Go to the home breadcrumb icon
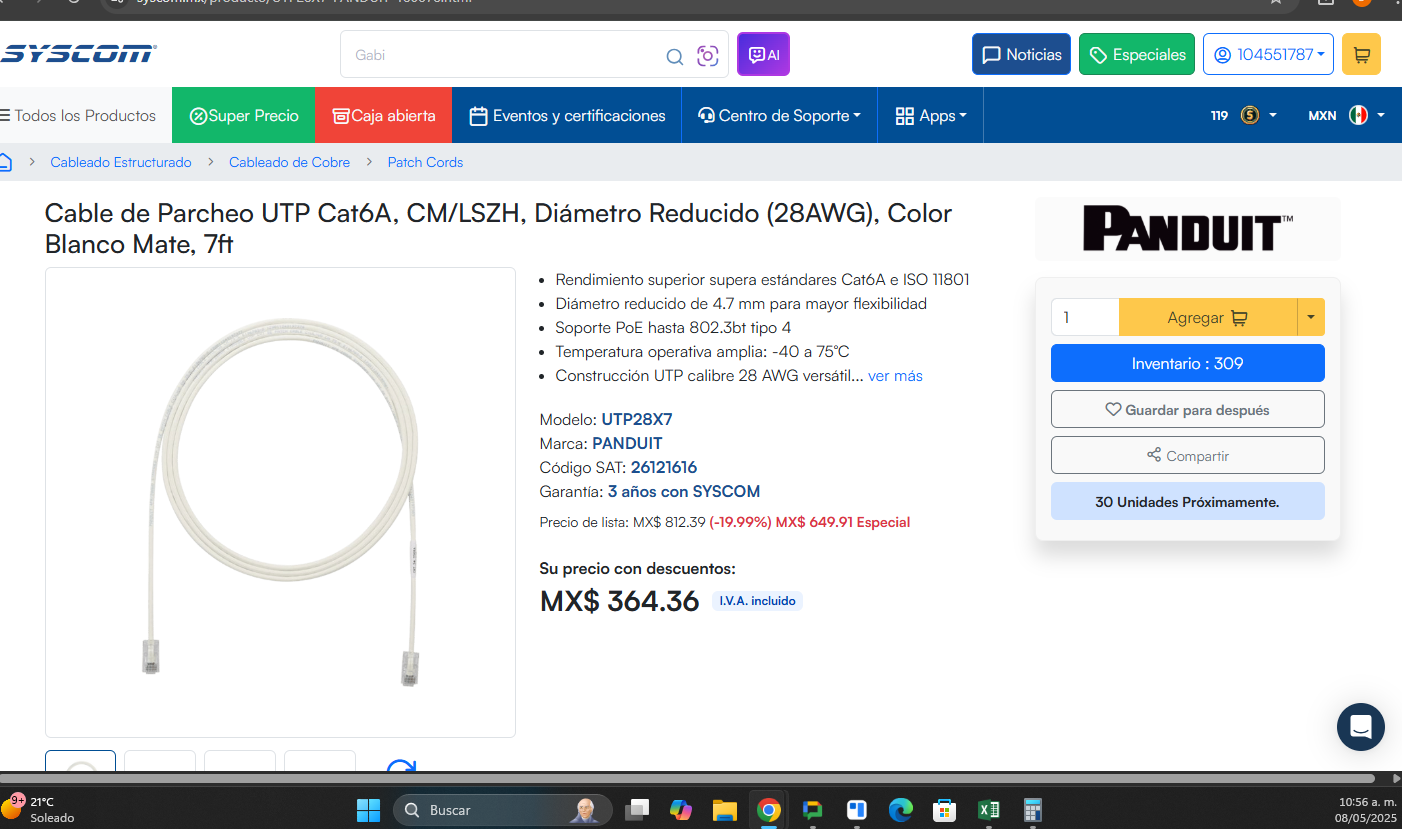The height and width of the screenshot is (829, 1402). coord(5,162)
